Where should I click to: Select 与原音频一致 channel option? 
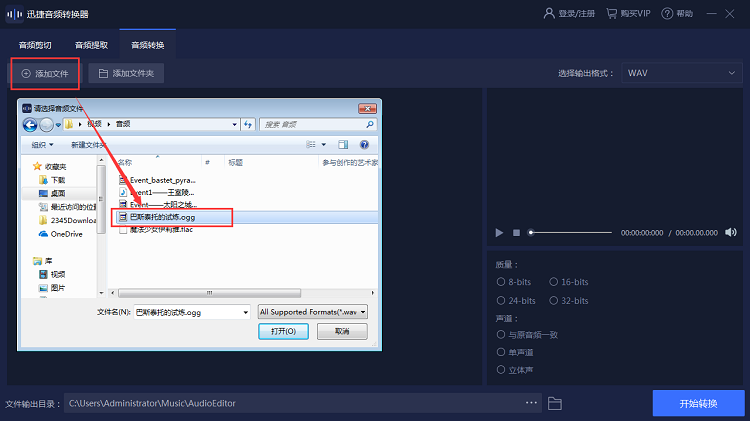pyautogui.click(x=527, y=334)
